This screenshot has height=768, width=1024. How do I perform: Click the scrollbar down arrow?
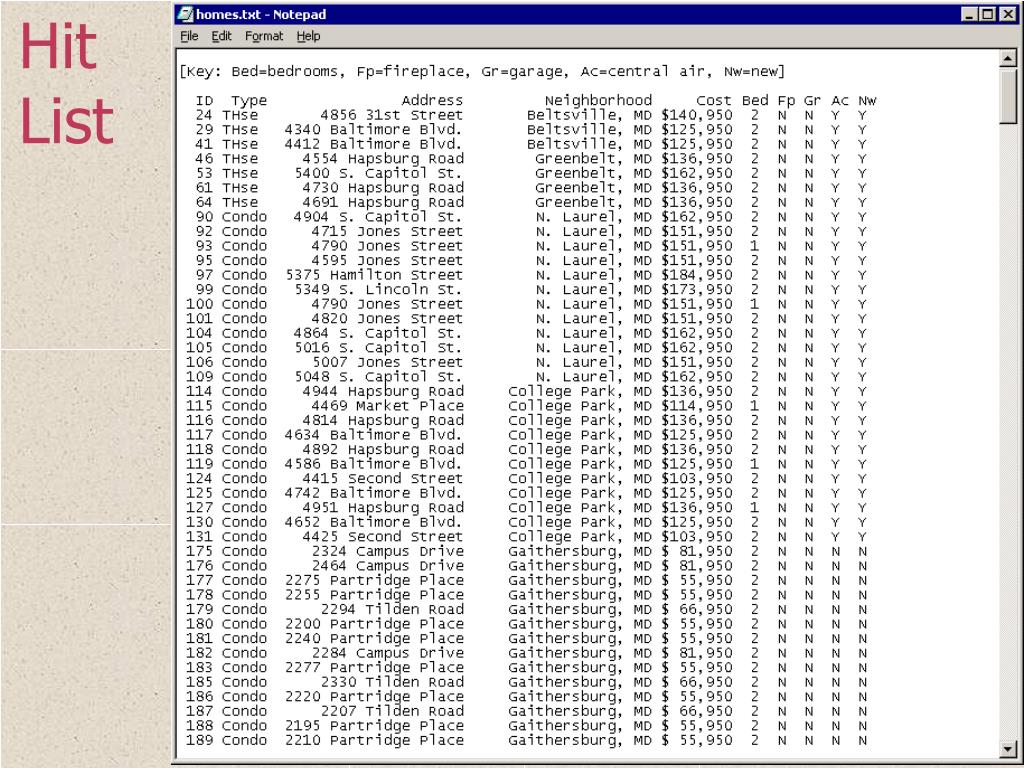pos(1008,748)
